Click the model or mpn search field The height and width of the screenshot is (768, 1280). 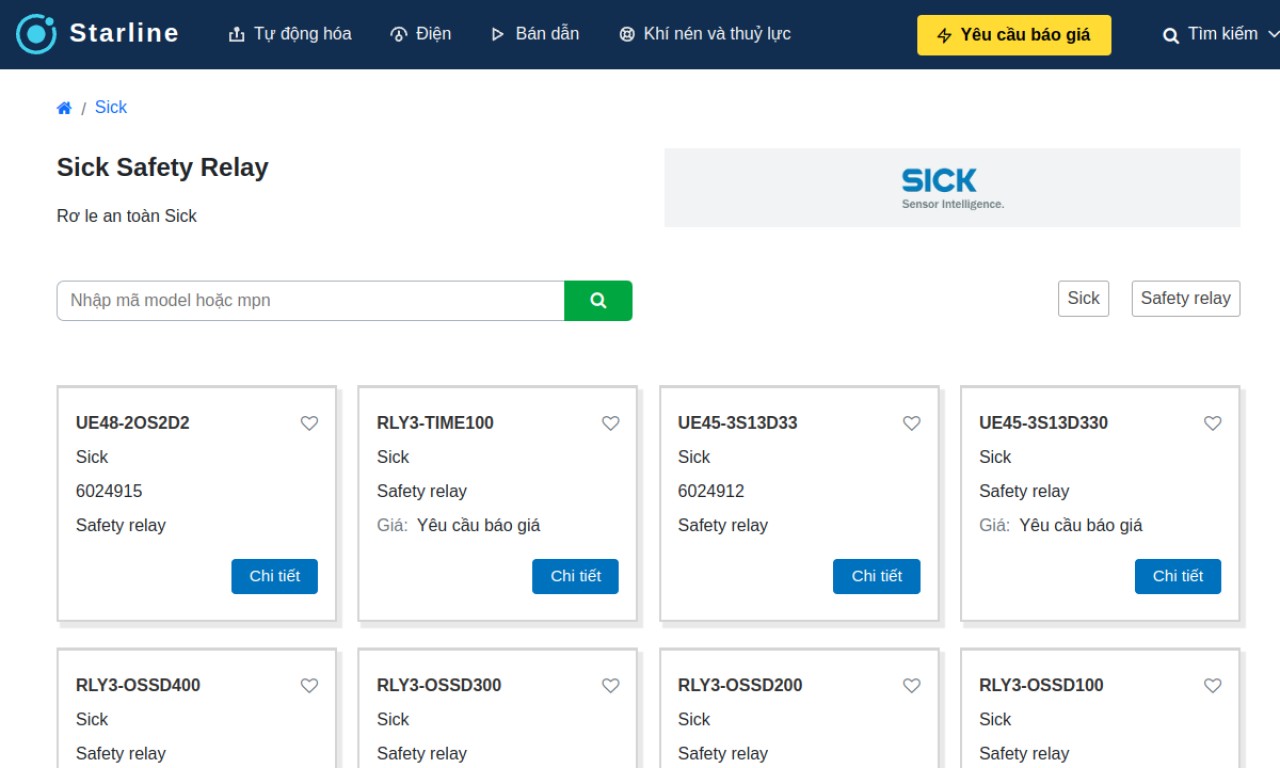311,300
